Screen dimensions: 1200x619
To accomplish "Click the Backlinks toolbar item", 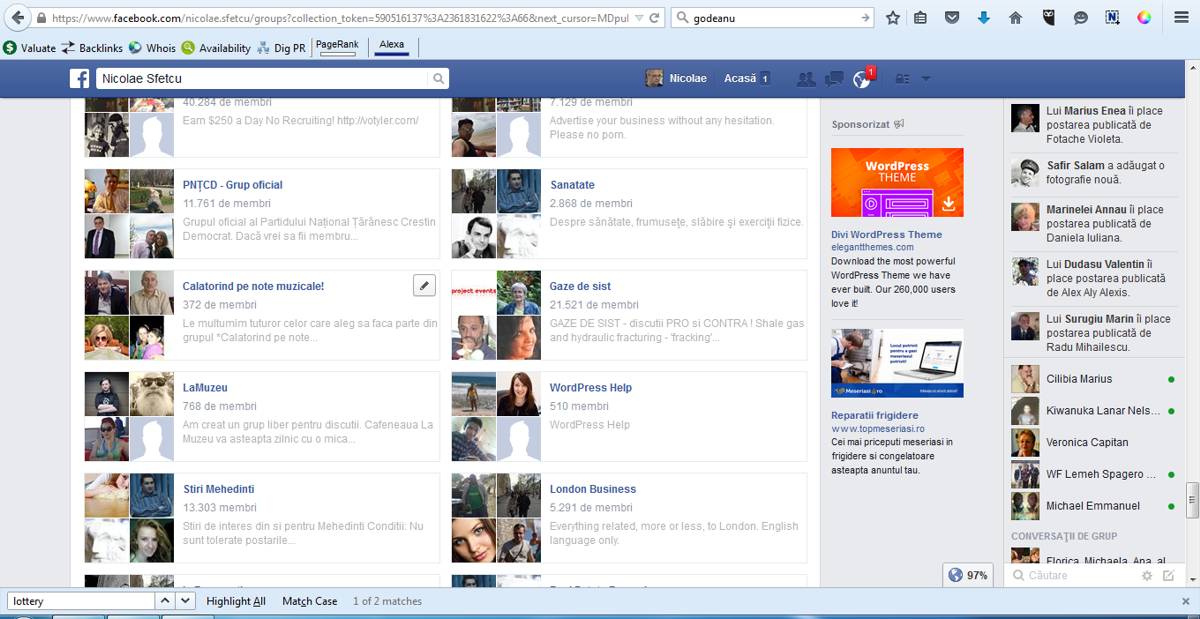I will coord(91,48).
